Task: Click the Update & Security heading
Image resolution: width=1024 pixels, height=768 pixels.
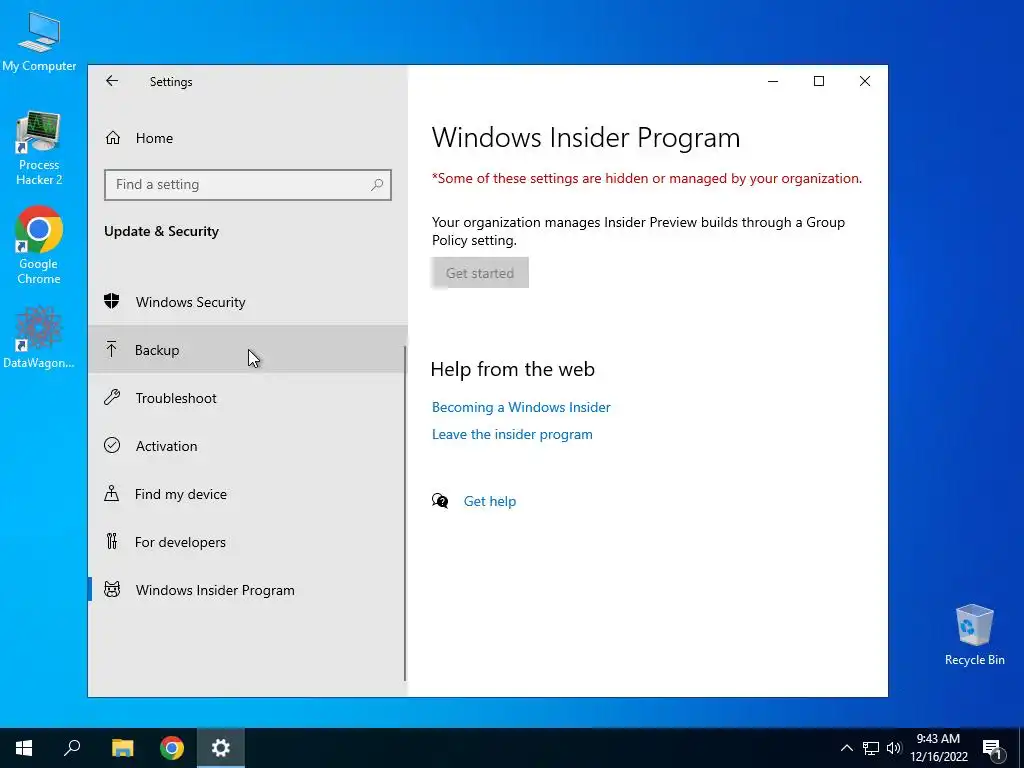Action: pyautogui.click(x=161, y=231)
